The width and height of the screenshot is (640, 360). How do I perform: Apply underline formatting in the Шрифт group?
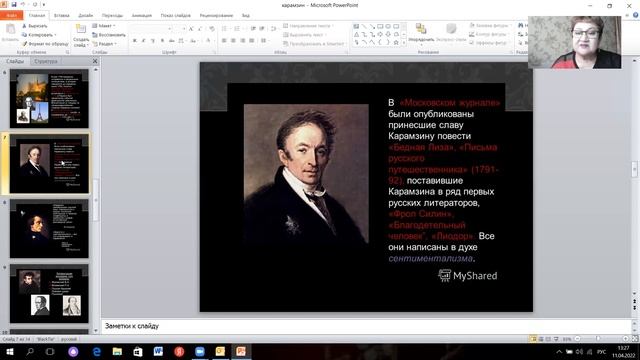[x=153, y=41]
